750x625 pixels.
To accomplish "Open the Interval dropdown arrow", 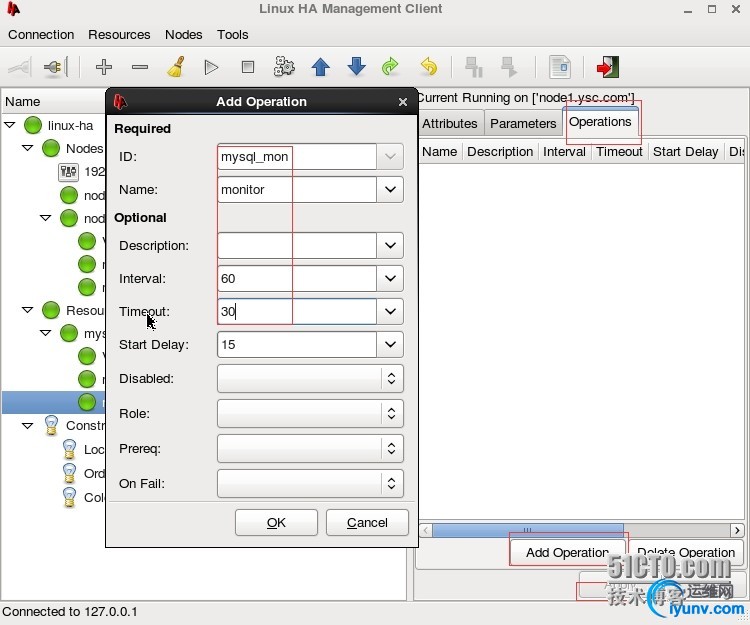I will tap(390, 278).
